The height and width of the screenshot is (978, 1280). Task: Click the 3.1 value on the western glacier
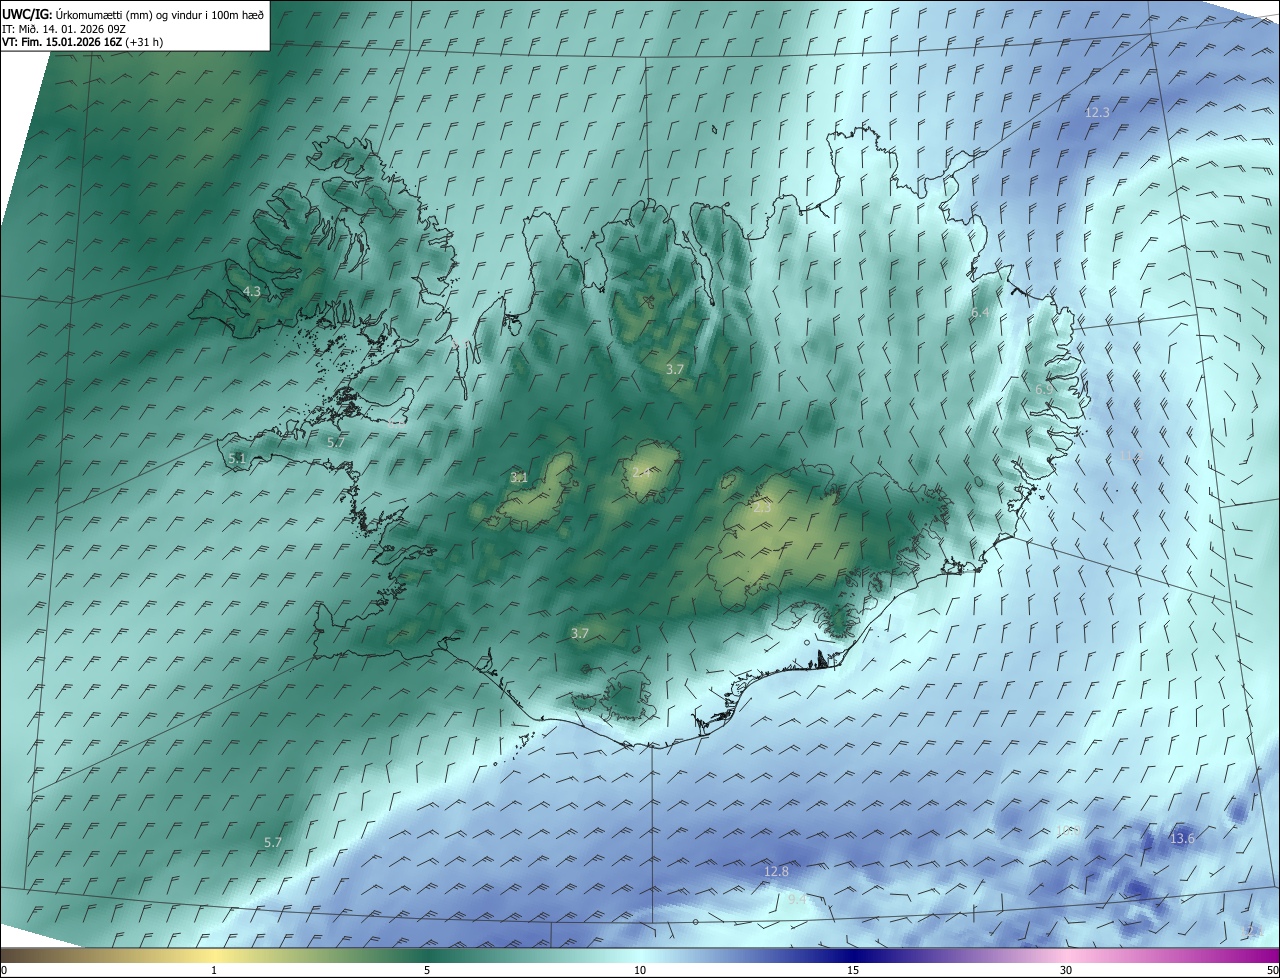(518, 477)
